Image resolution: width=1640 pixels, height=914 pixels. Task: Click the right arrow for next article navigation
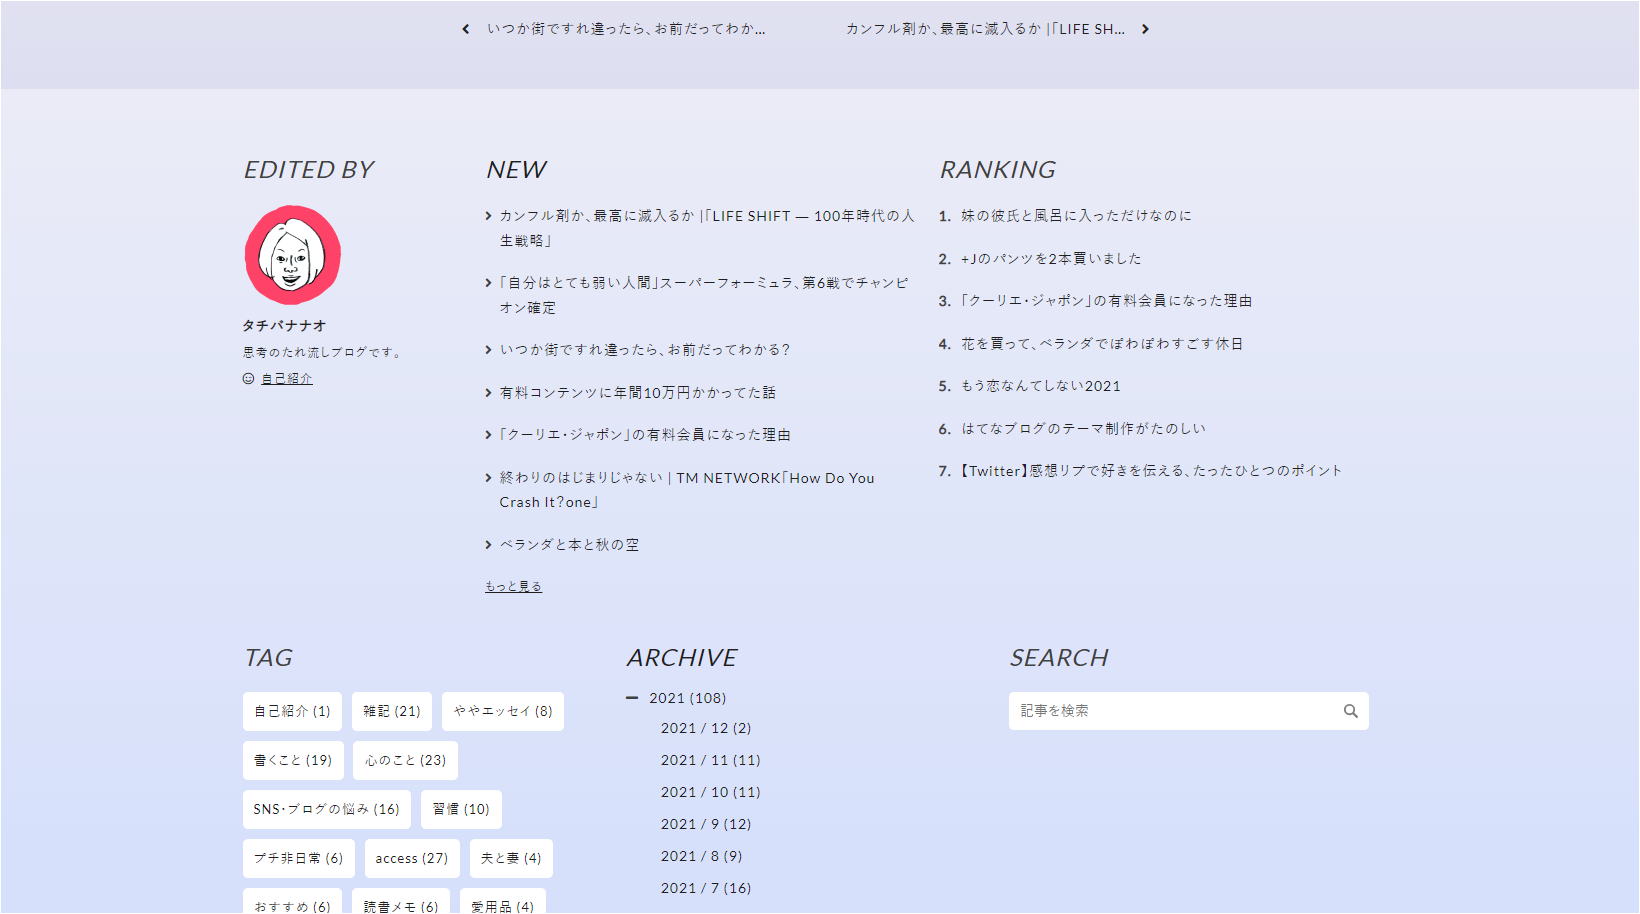point(1146,28)
